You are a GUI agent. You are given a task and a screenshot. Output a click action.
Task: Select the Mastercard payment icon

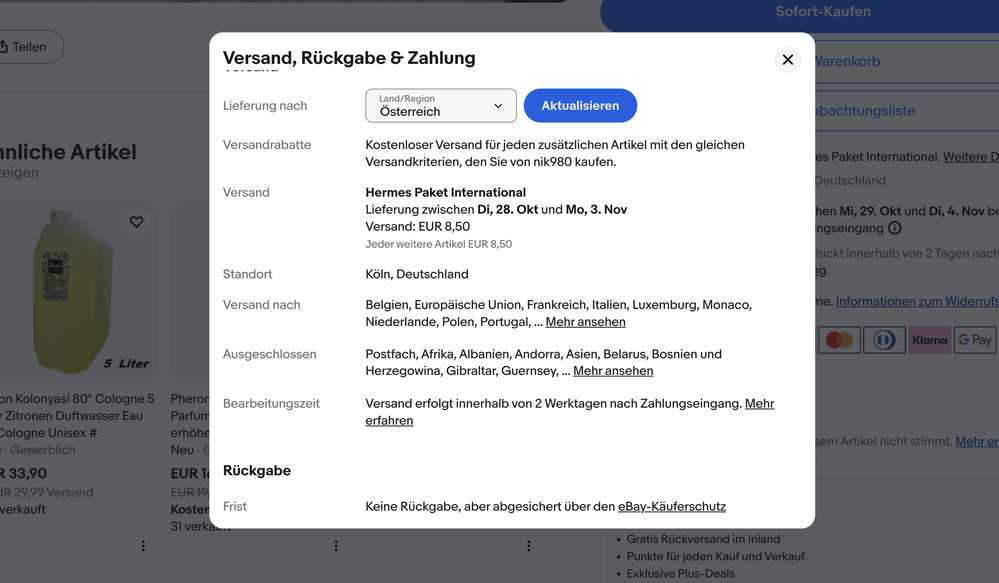[839, 340]
